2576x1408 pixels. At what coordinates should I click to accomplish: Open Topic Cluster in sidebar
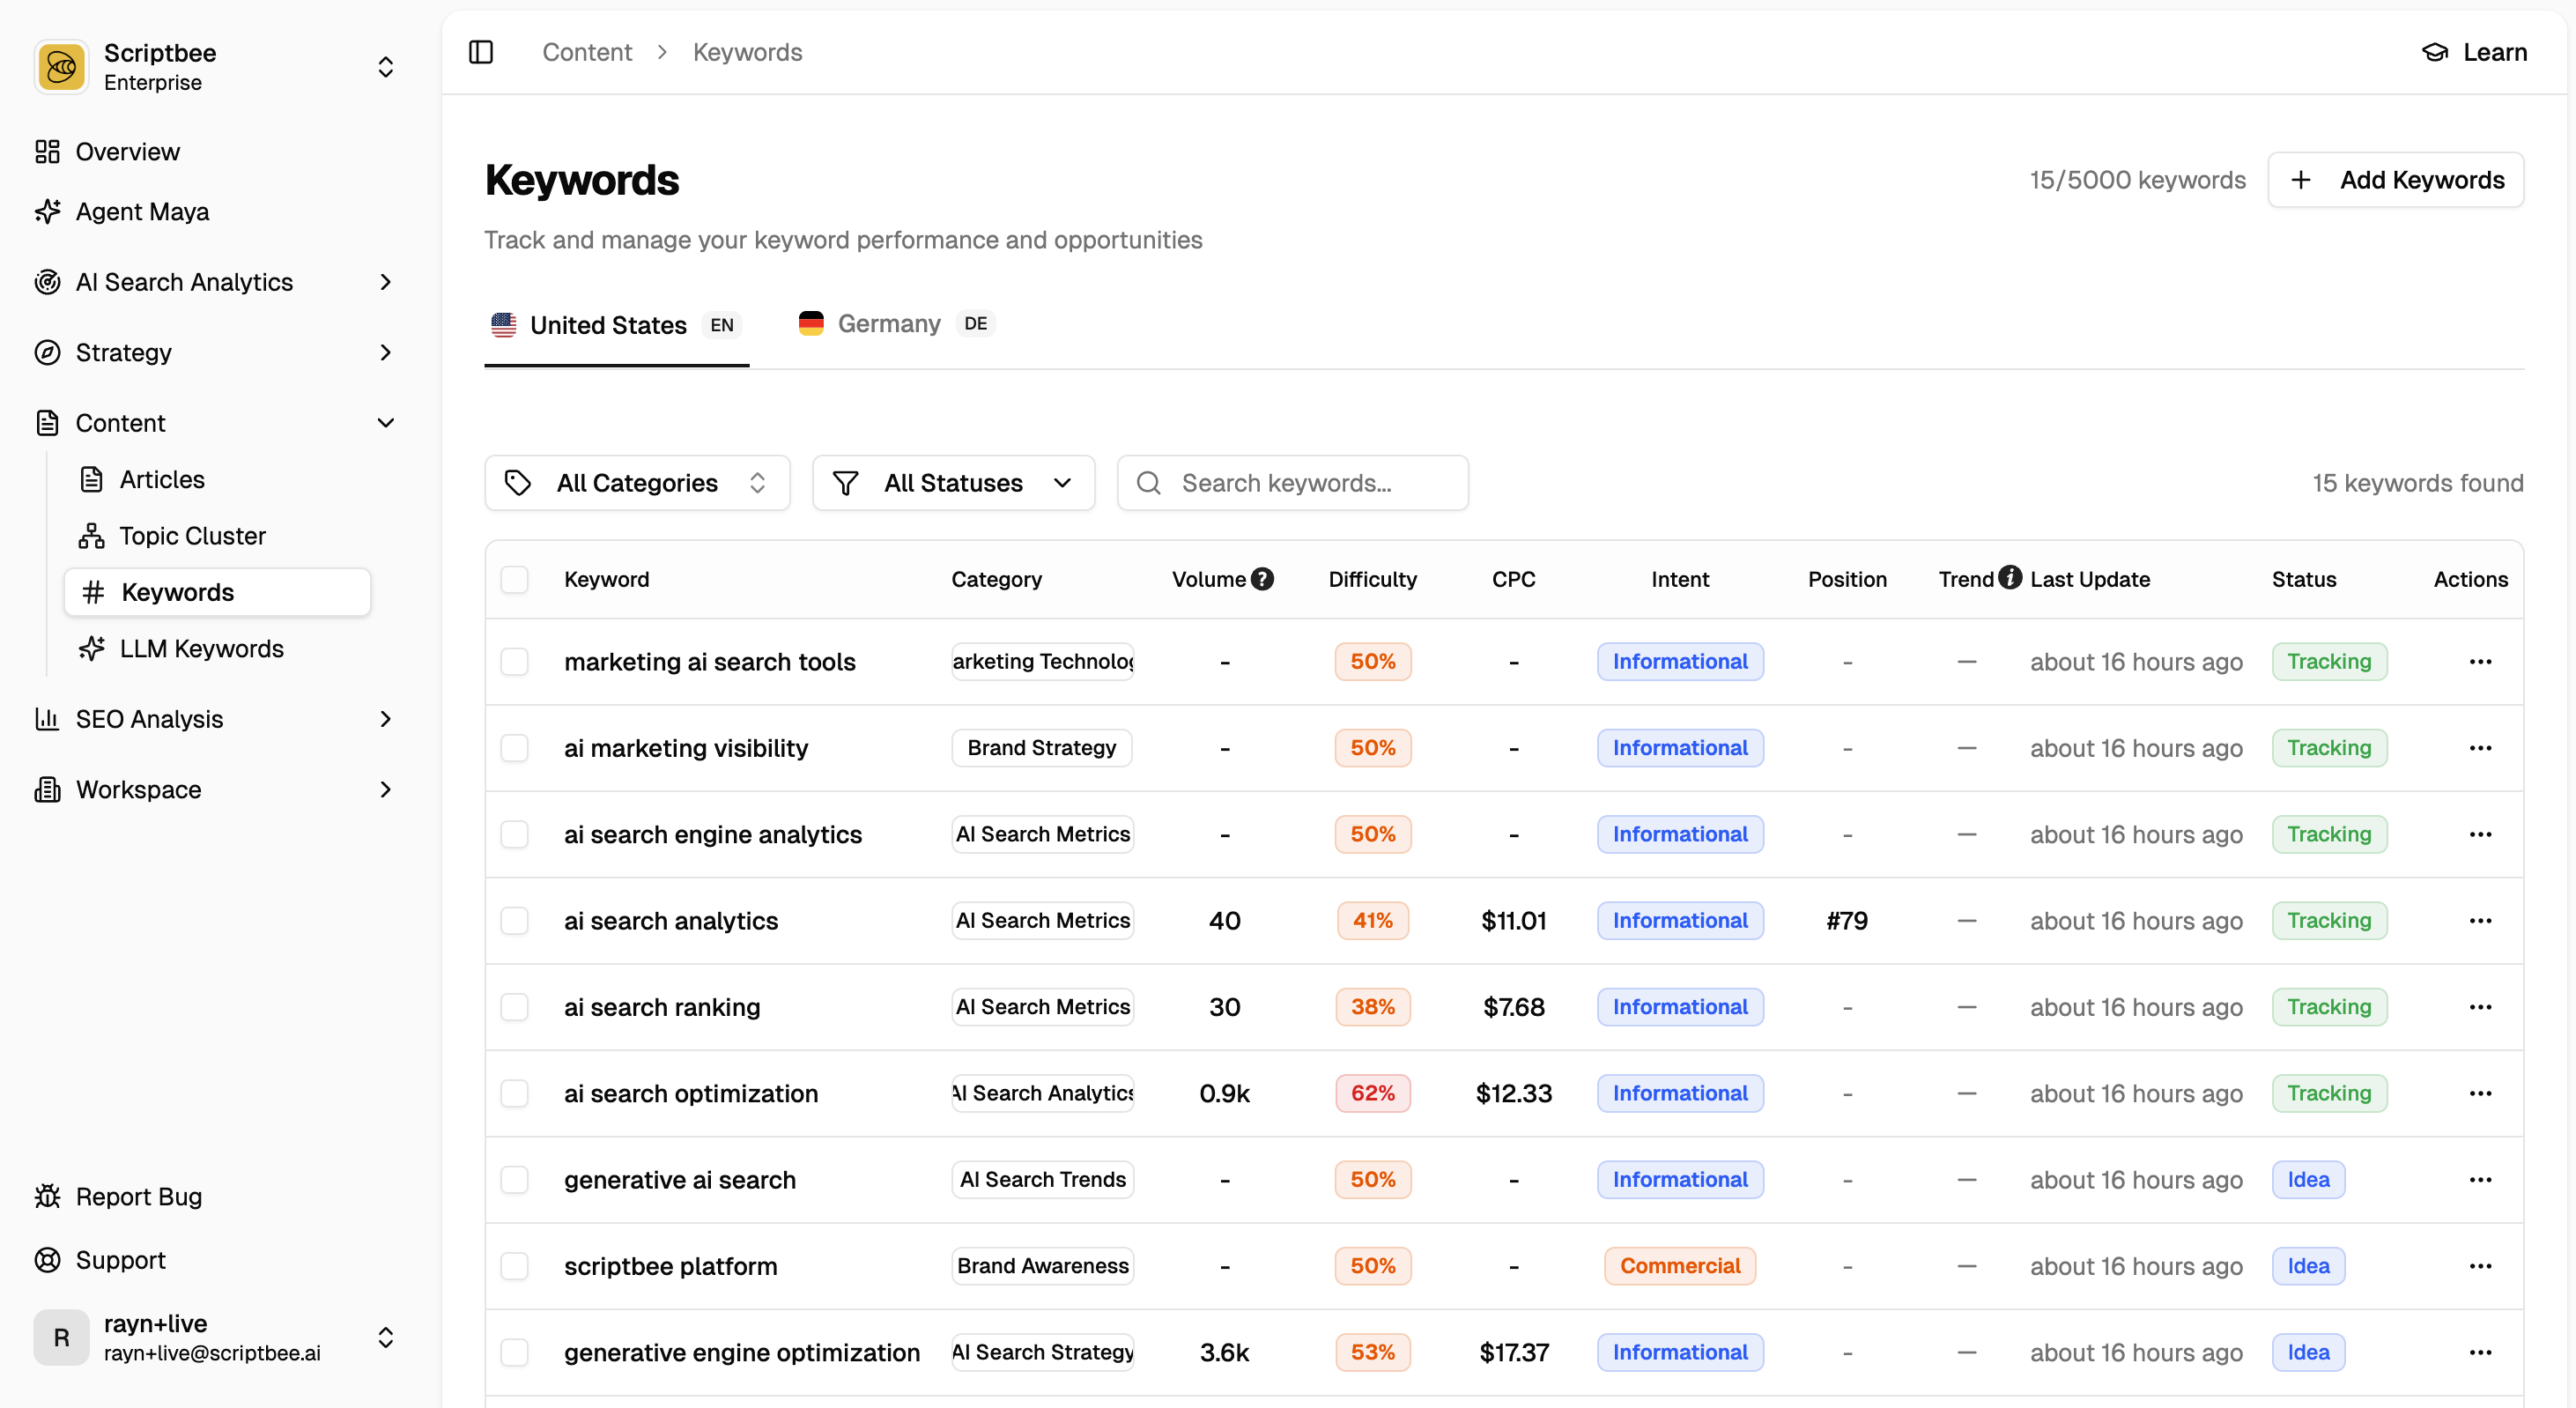point(192,536)
